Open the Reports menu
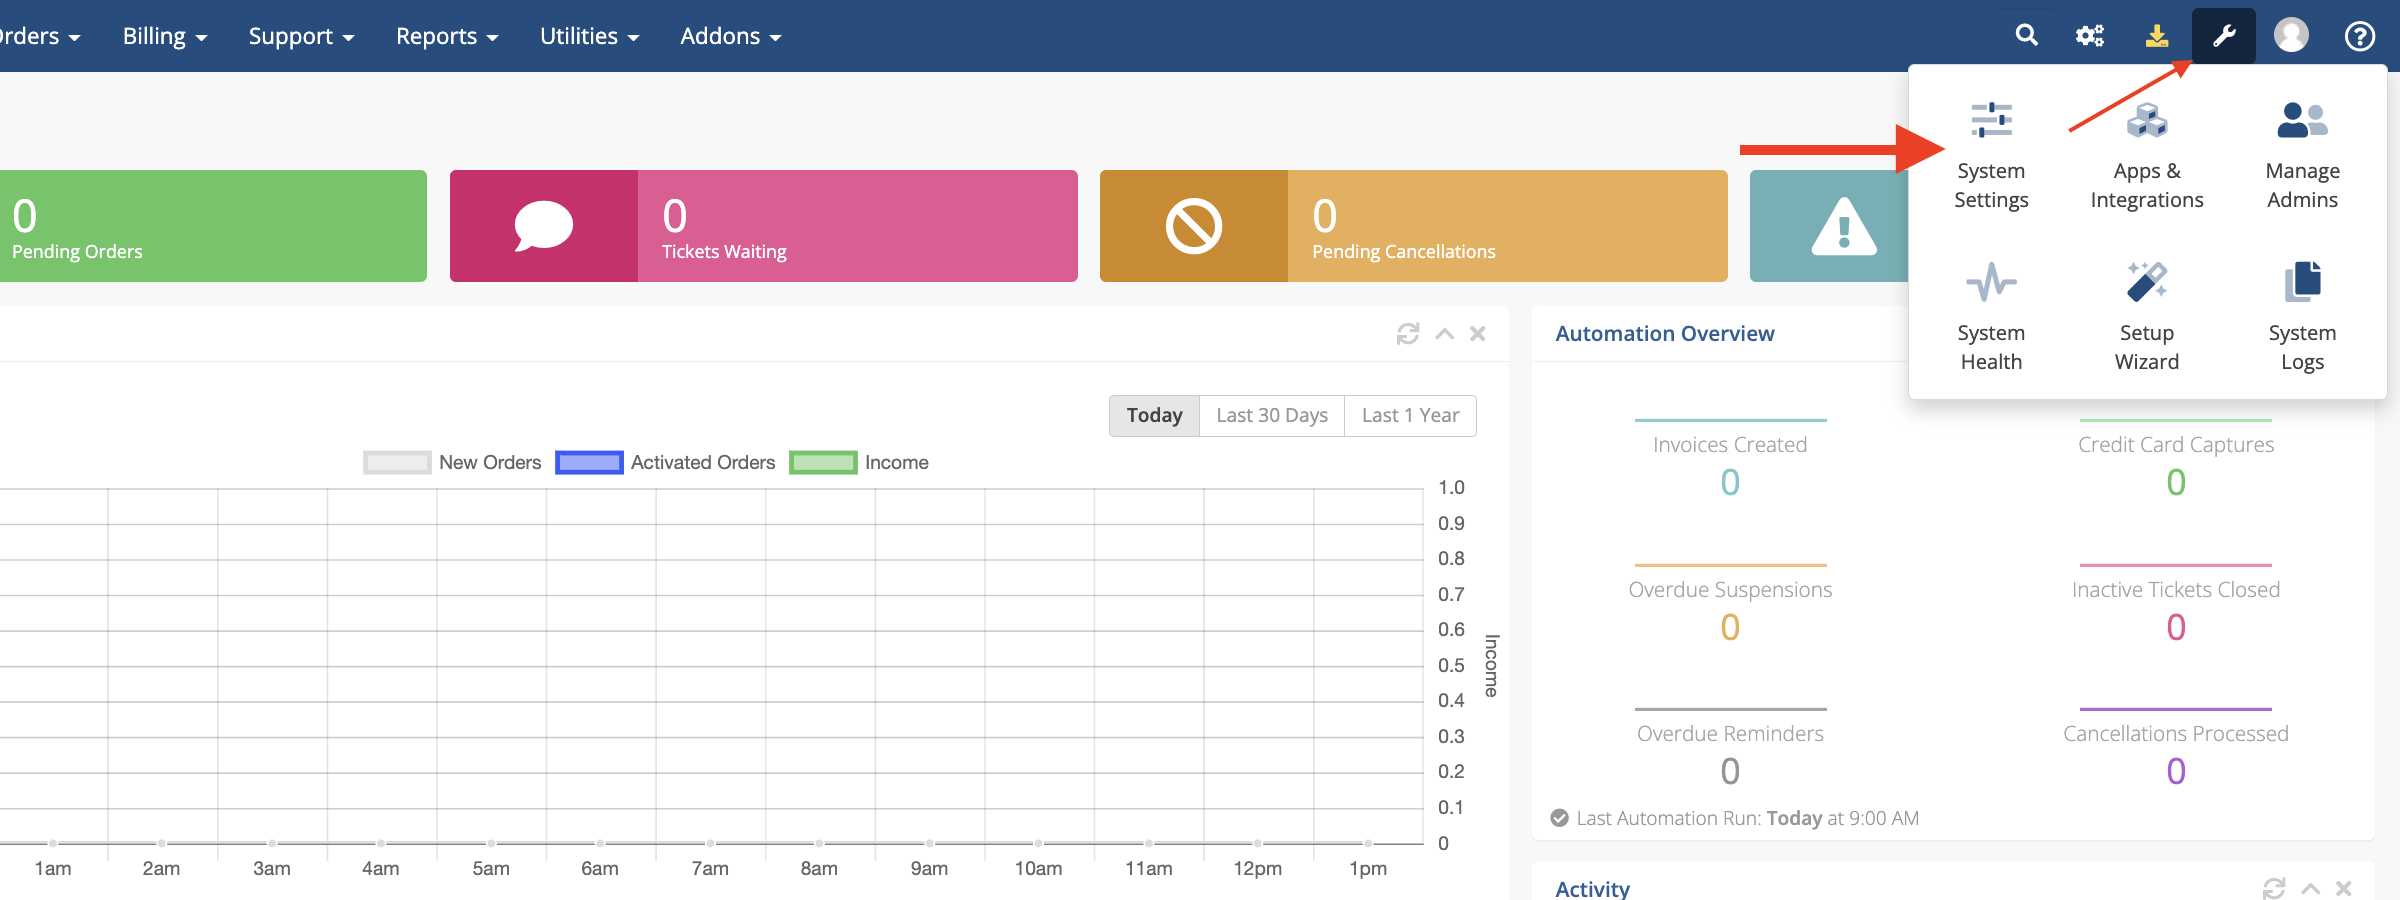Viewport: 2400px width, 900px height. (446, 36)
